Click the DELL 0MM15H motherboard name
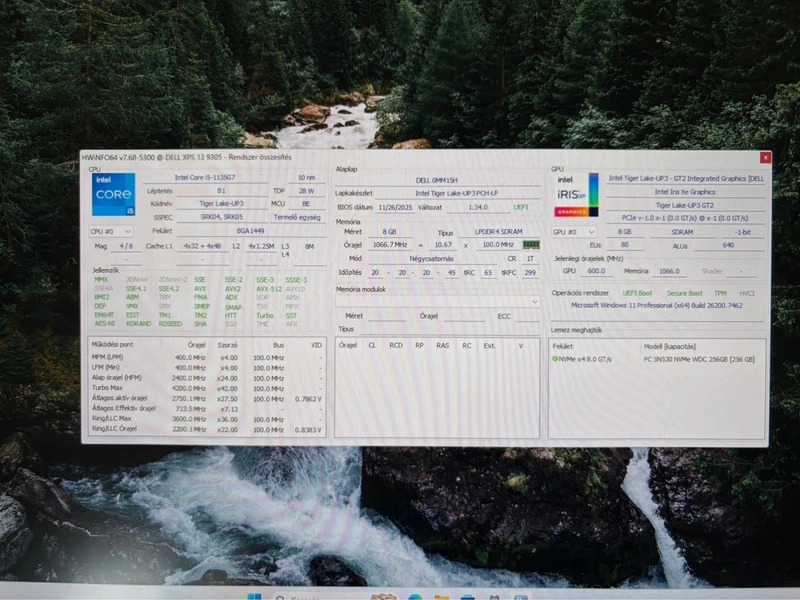800x600 pixels. 436,180
